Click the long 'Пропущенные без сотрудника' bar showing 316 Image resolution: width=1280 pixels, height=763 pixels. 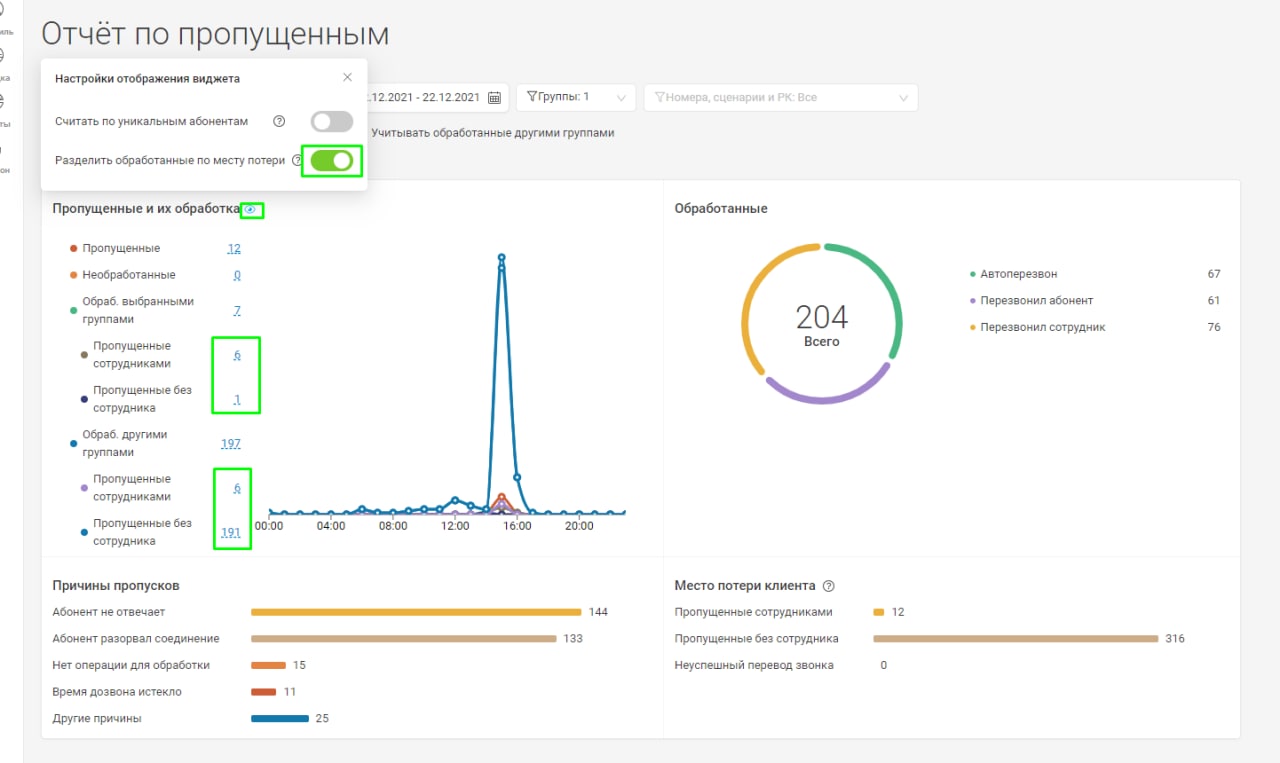pos(1015,639)
